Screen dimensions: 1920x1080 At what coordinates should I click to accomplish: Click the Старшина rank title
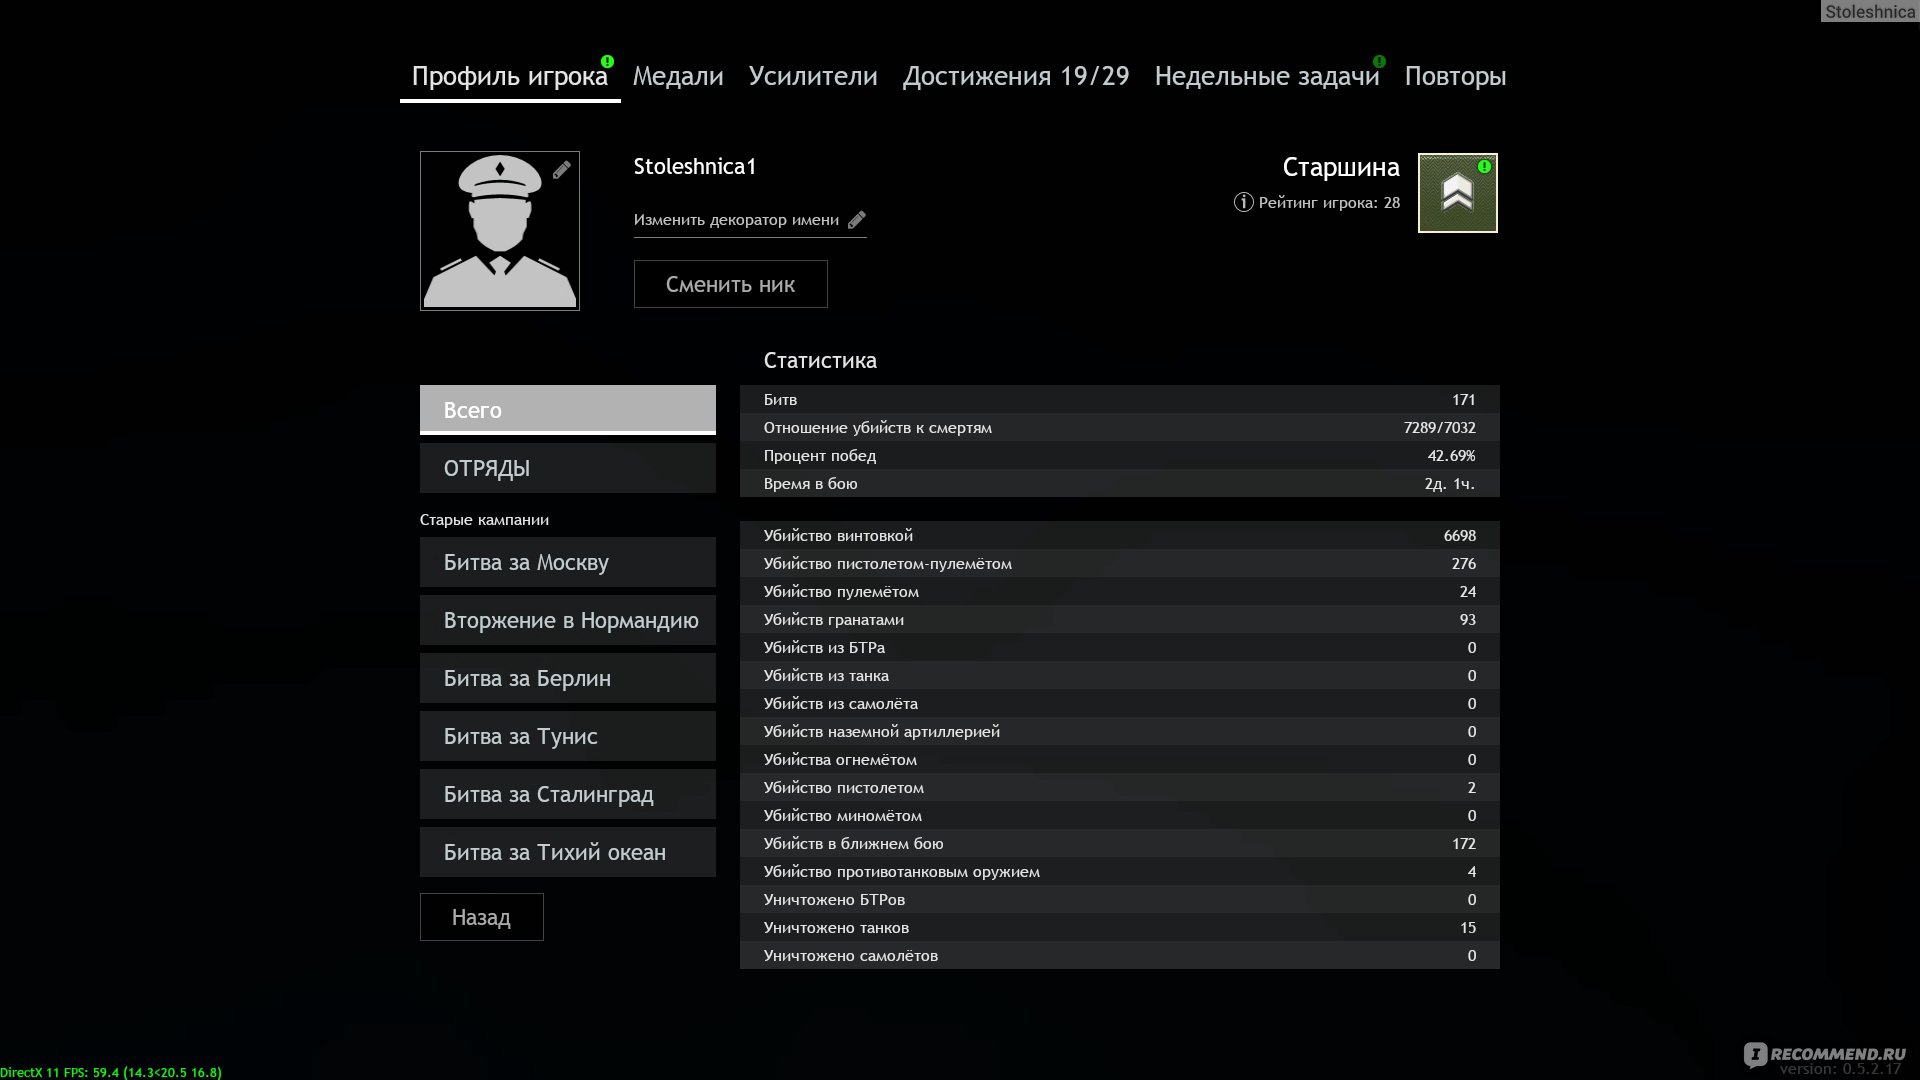(1341, 167)
